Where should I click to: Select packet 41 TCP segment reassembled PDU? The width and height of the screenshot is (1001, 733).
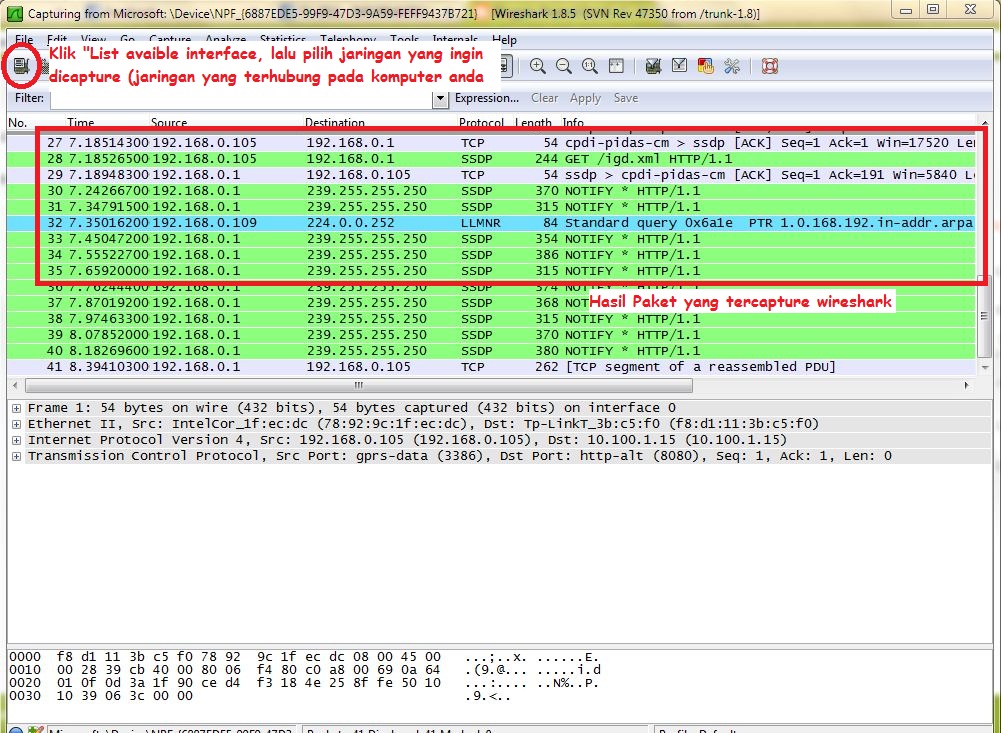tap(491, 366)
